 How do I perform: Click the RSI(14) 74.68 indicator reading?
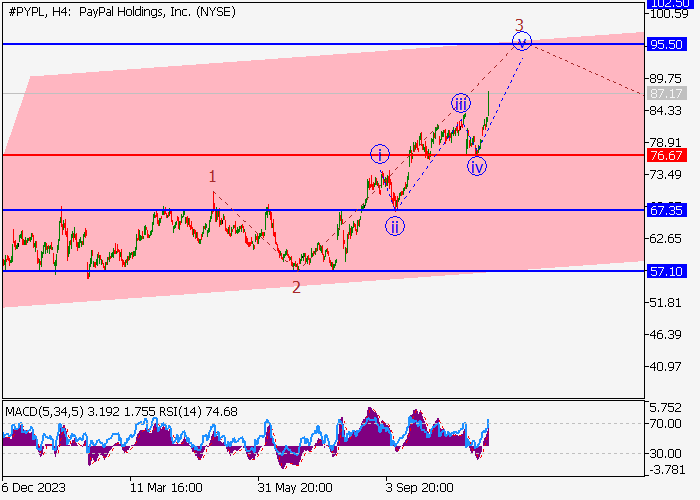[198, 412]
